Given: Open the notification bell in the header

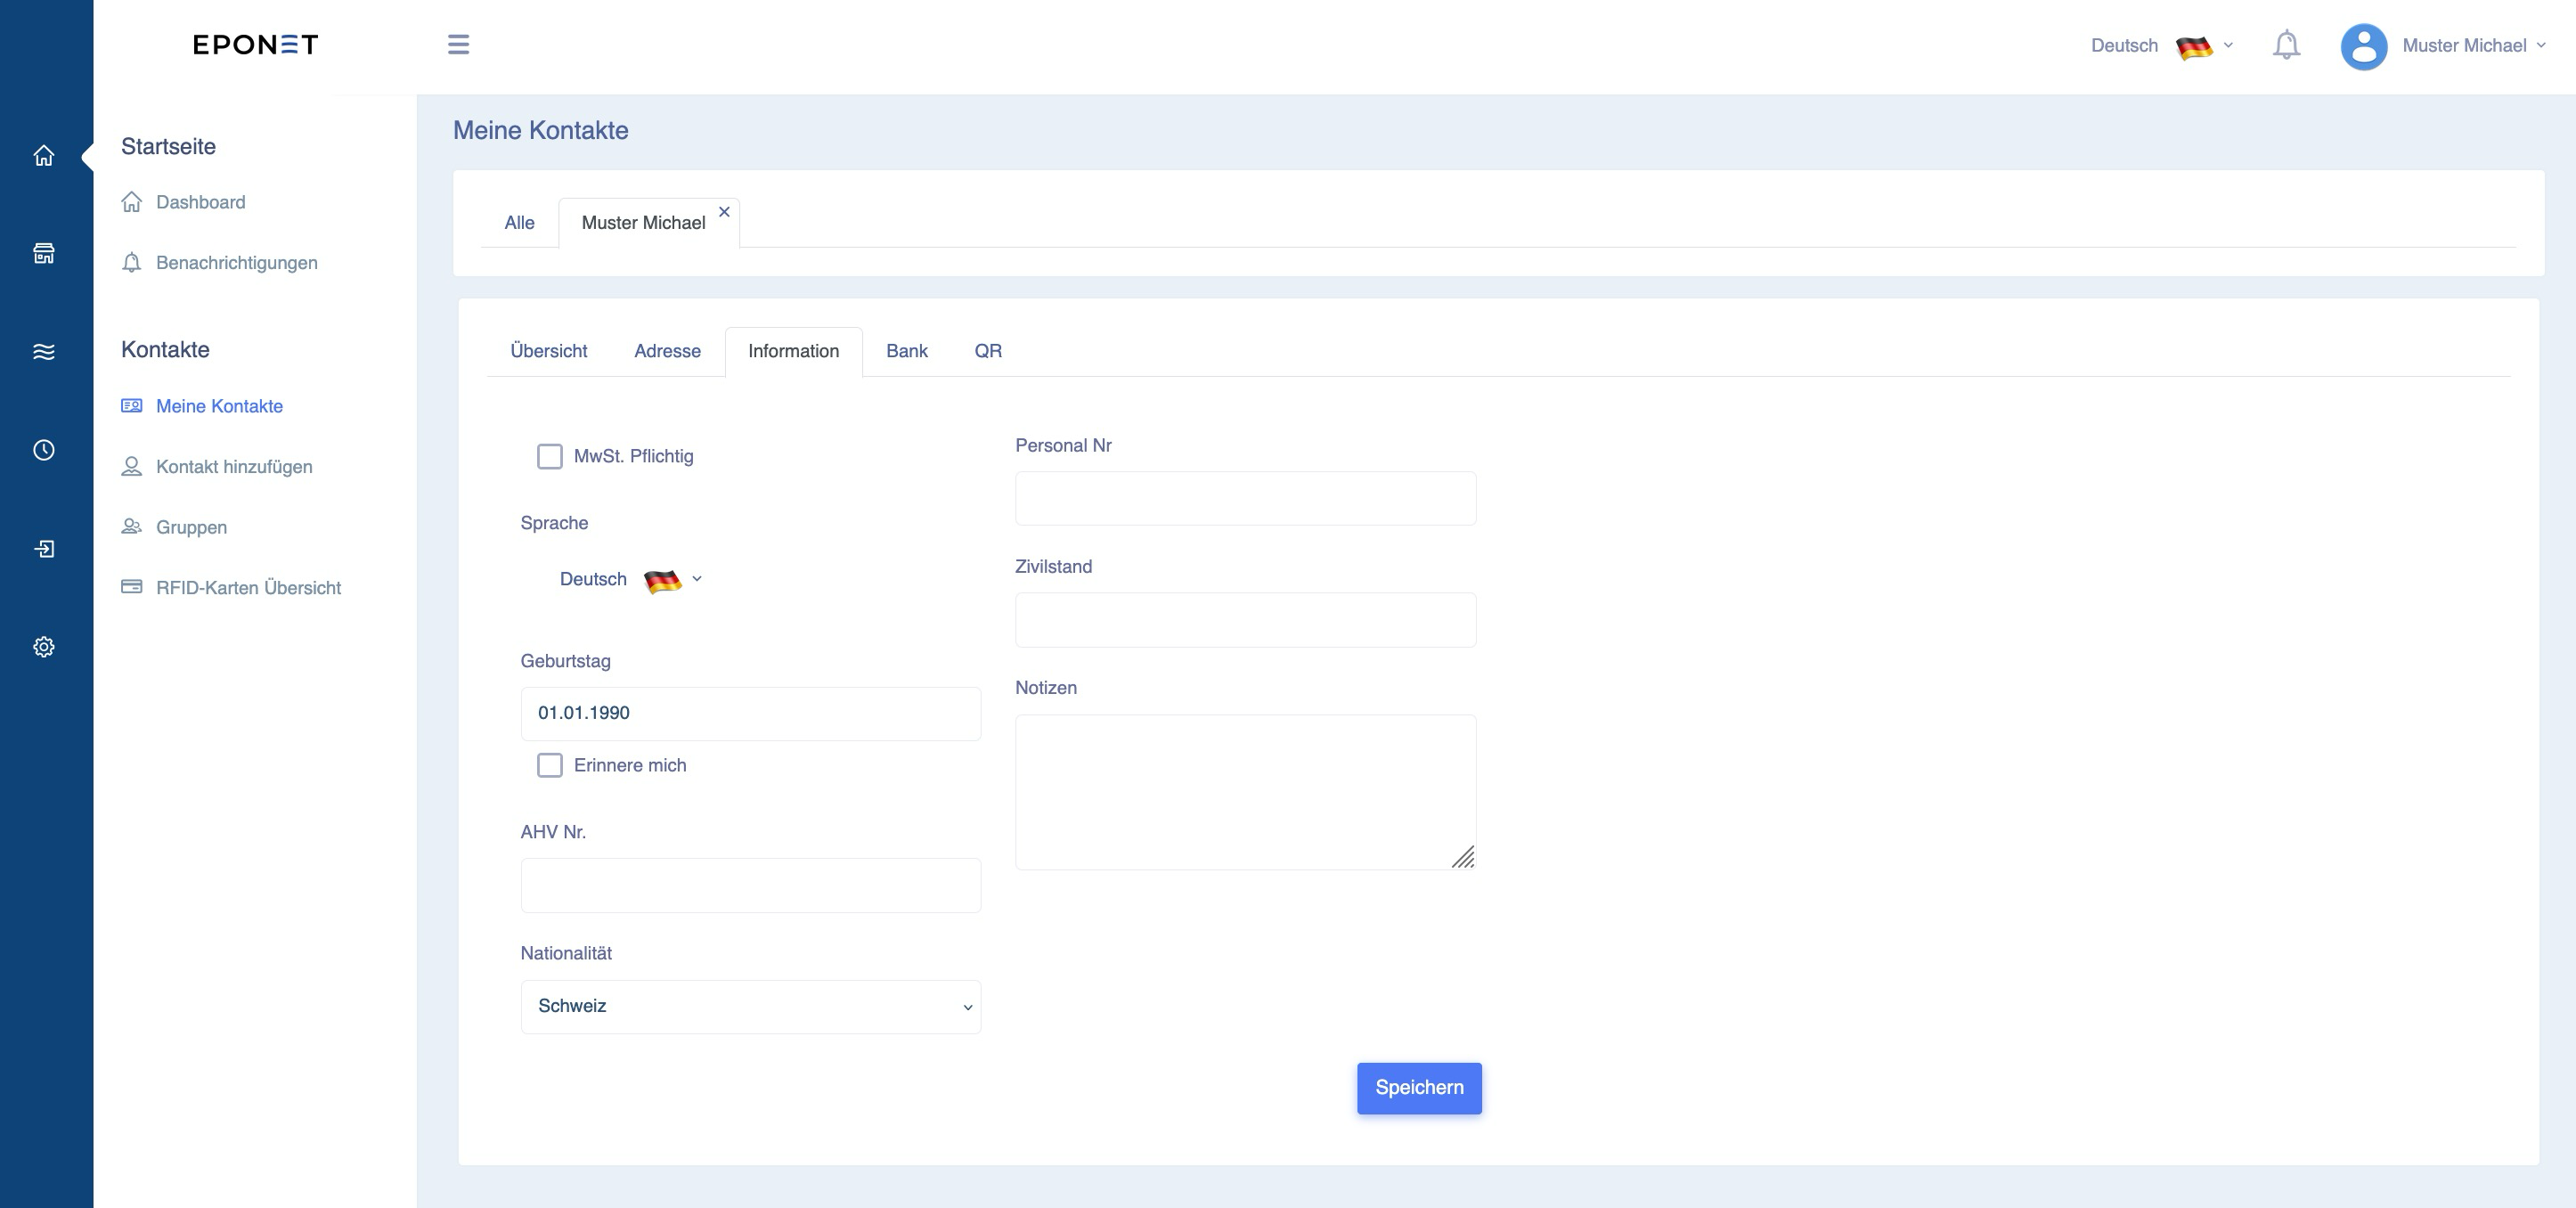Looking at the screenshot, I should pos(2286,45).
